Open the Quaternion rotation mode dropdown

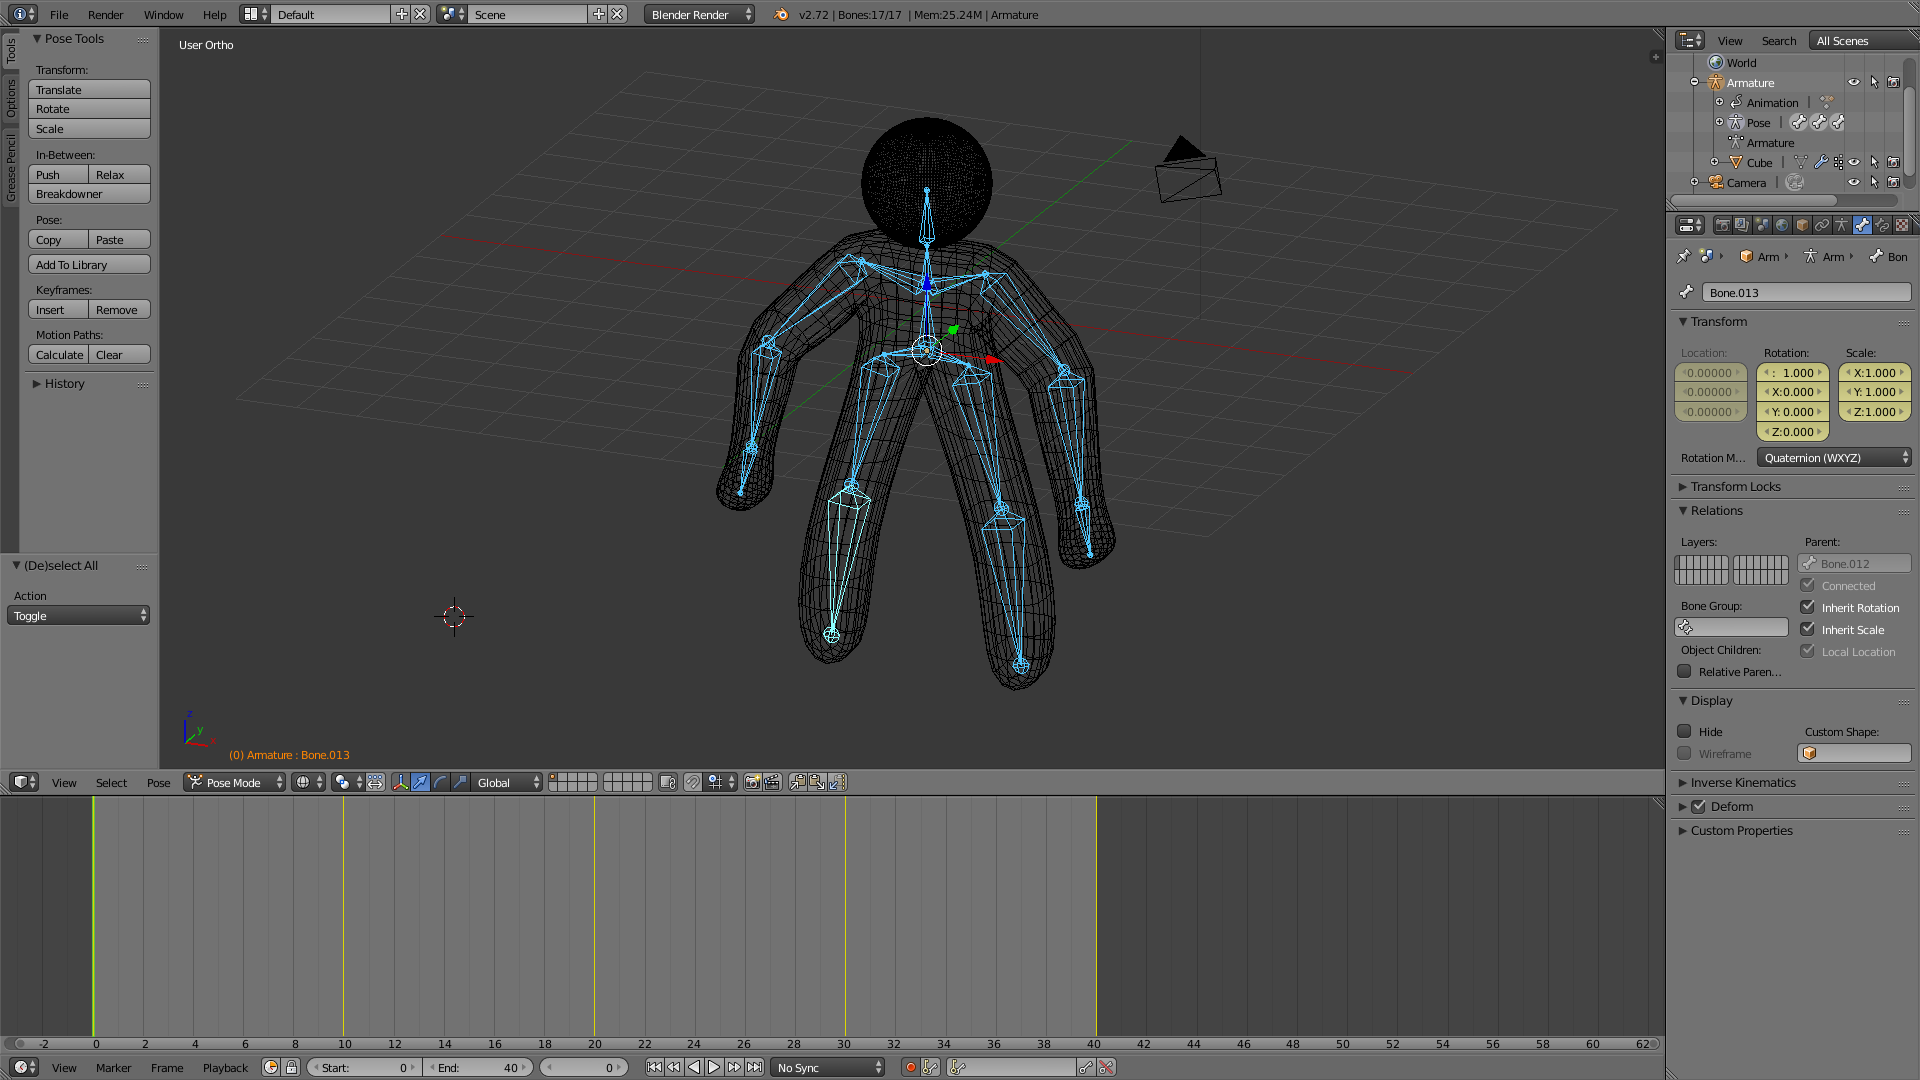[x=1834, y=458]
